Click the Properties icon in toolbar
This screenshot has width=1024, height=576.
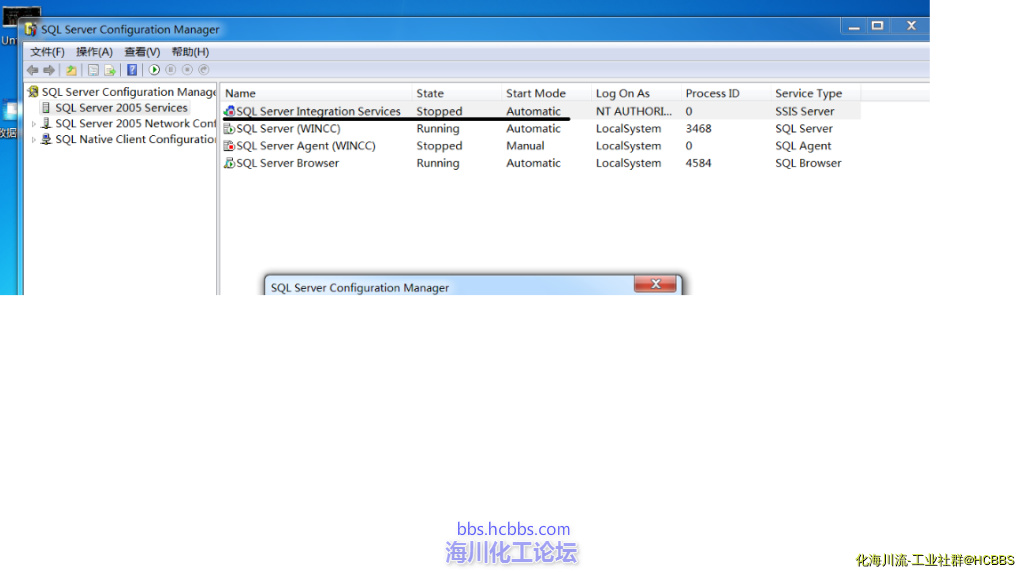coord(93,70)
